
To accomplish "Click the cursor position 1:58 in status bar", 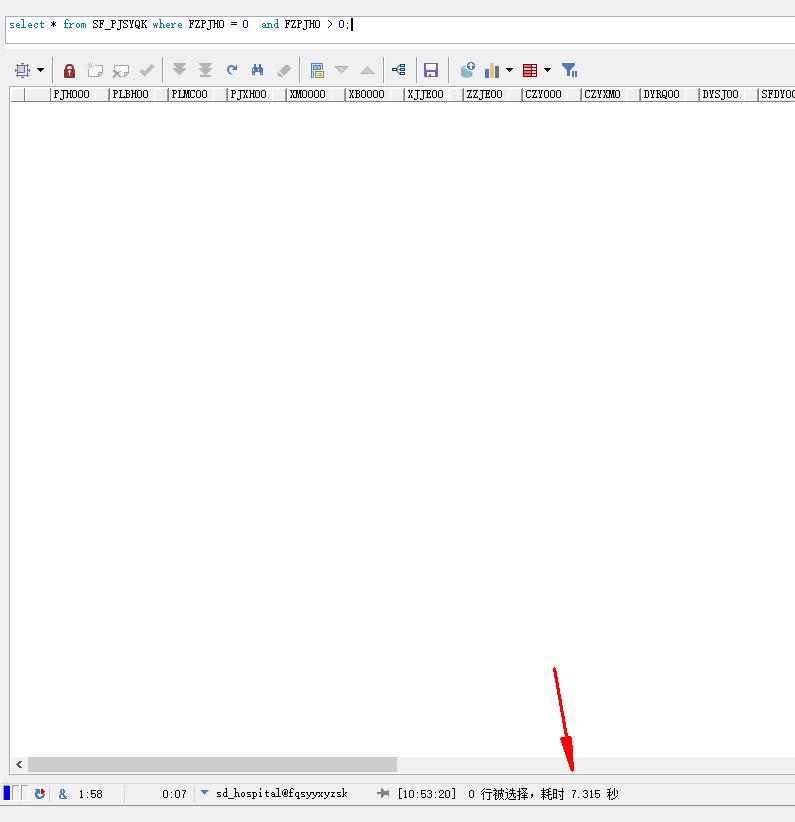I will (90, 794).
